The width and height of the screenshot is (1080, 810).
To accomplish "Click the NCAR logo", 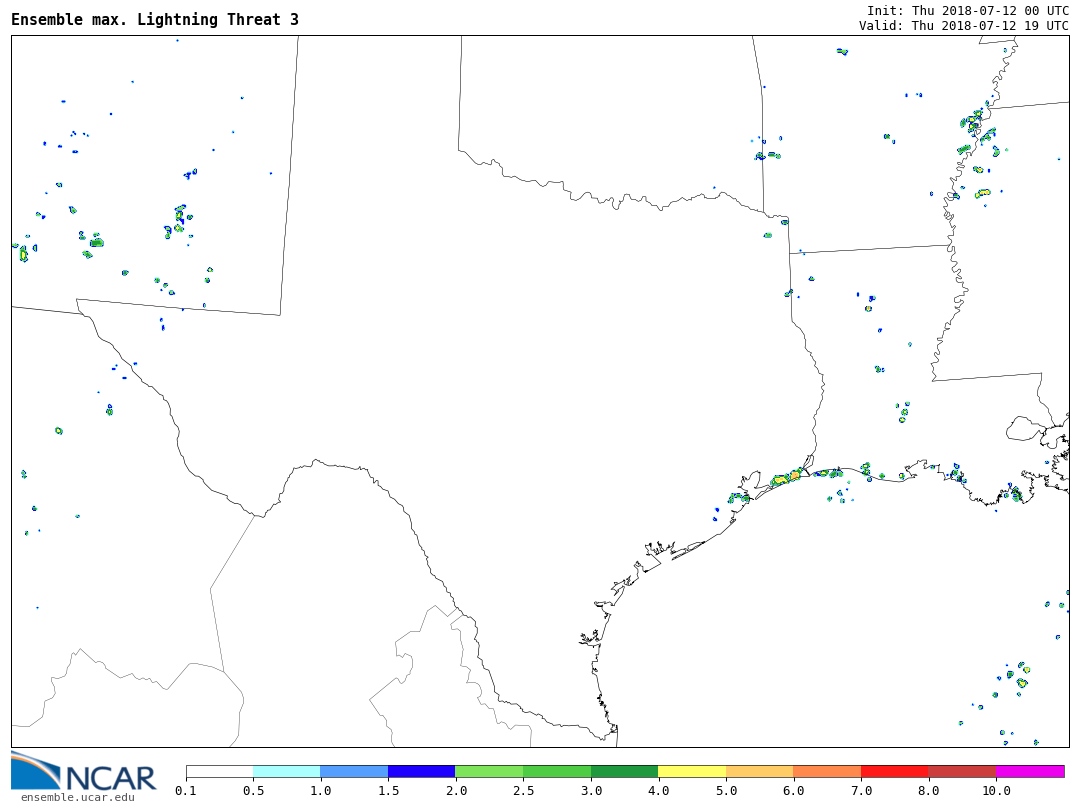I will tap(83, 771).
